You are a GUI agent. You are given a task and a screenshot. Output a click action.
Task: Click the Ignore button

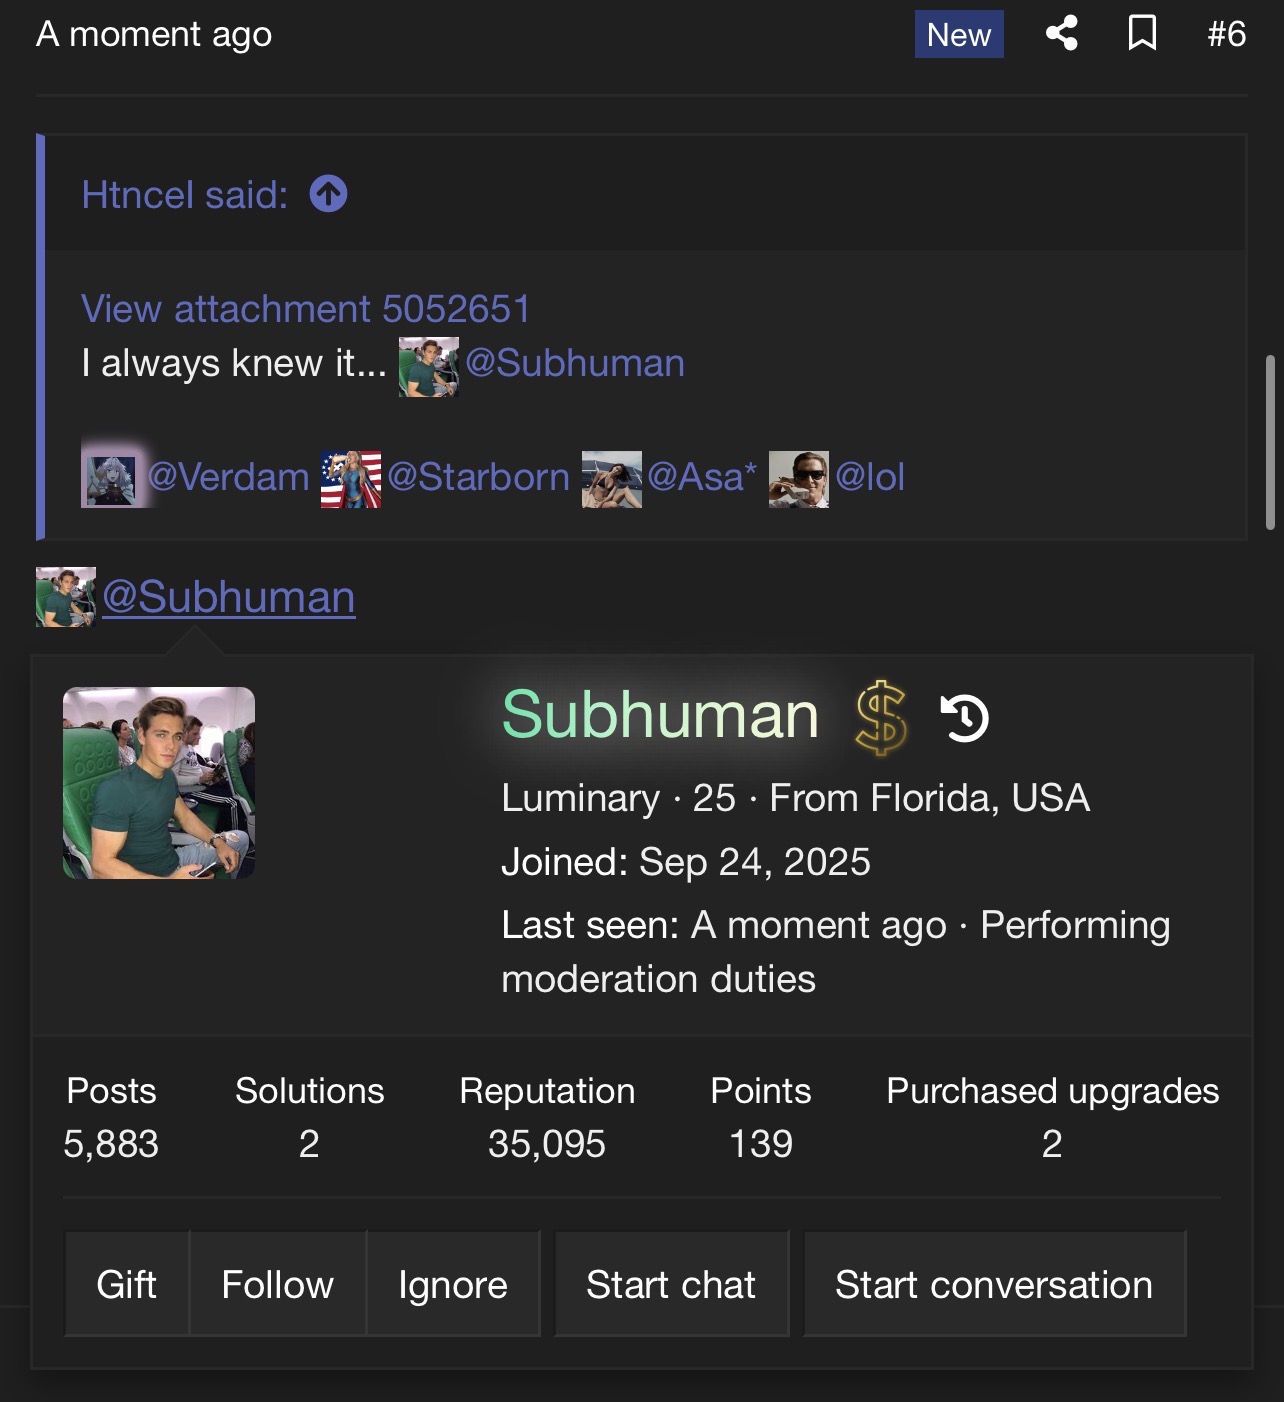point(453,1284)
